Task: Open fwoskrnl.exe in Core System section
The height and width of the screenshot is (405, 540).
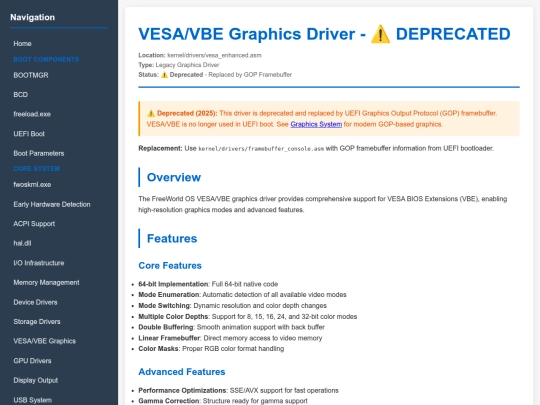Action: click(32, 185)
